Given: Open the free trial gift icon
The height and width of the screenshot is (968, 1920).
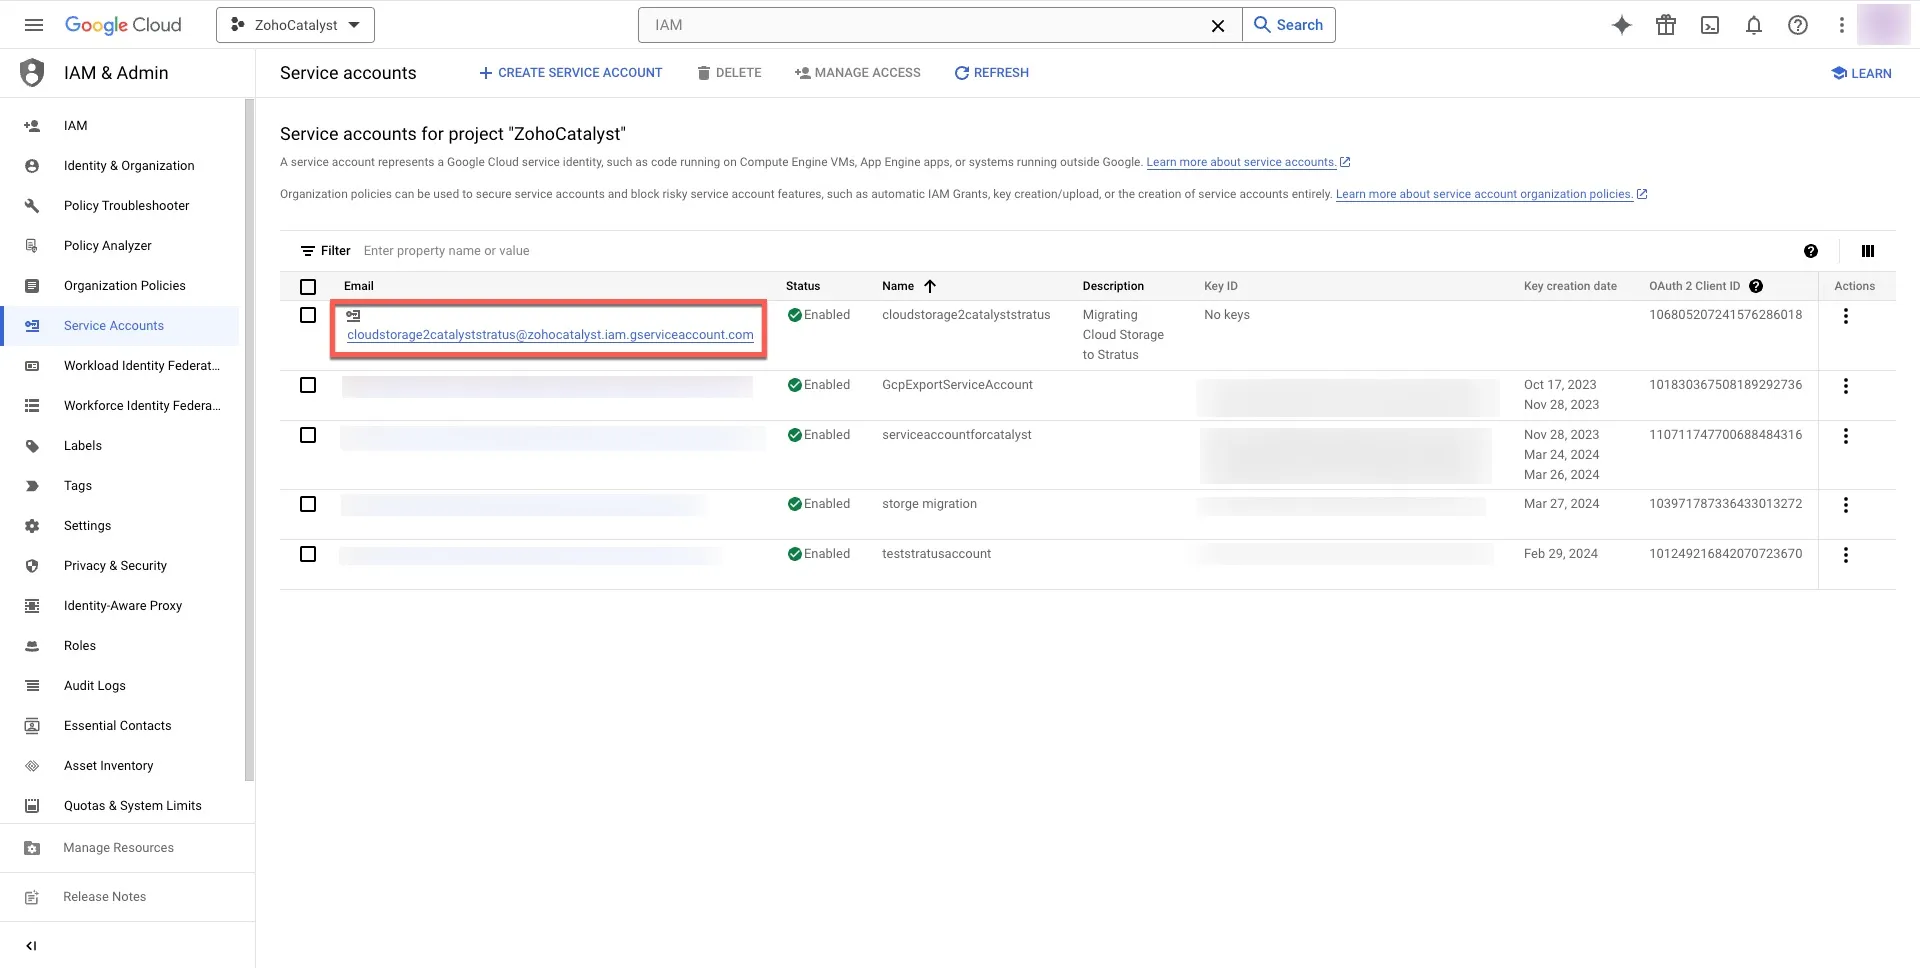Looking at the screenshot, I should click(1665, 25).
